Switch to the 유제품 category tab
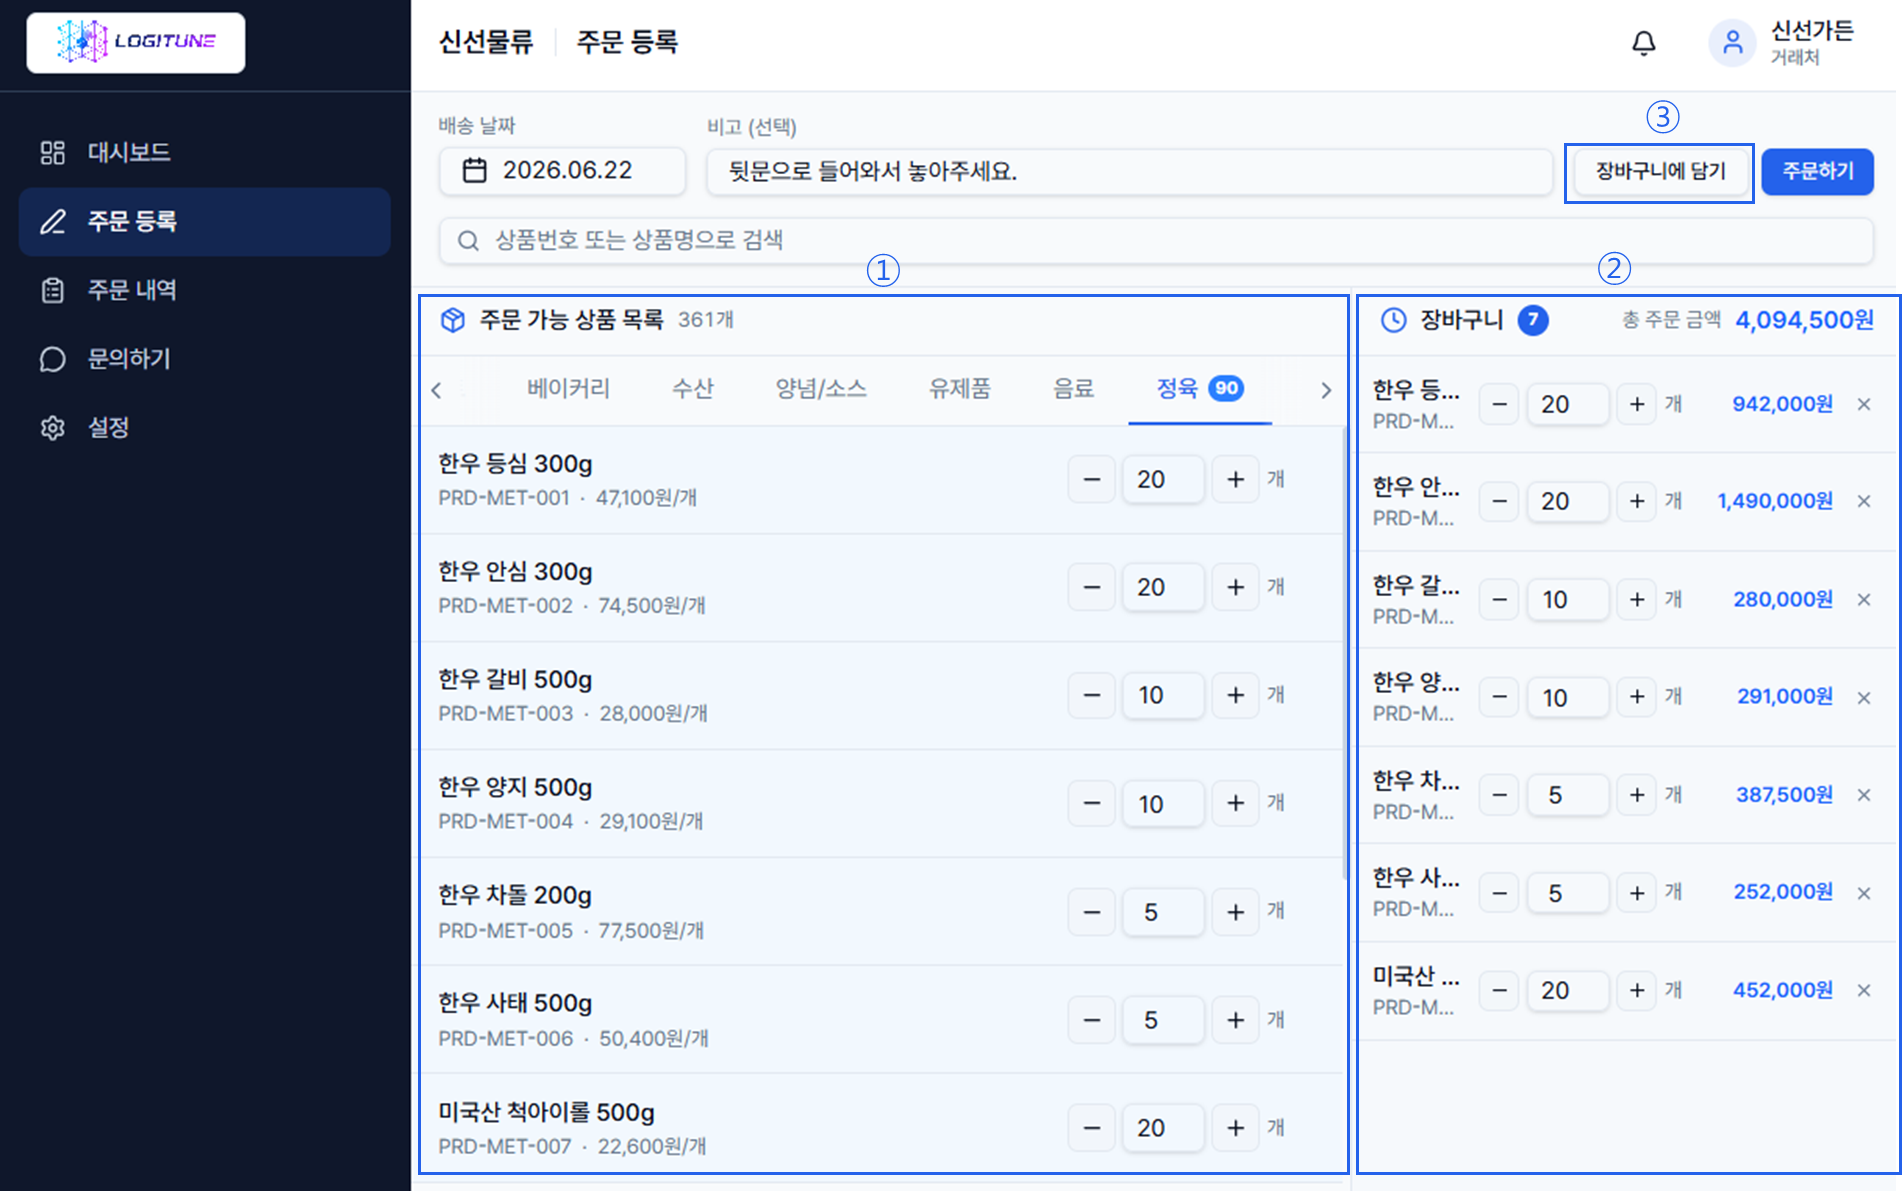 [x=959, y=389]
